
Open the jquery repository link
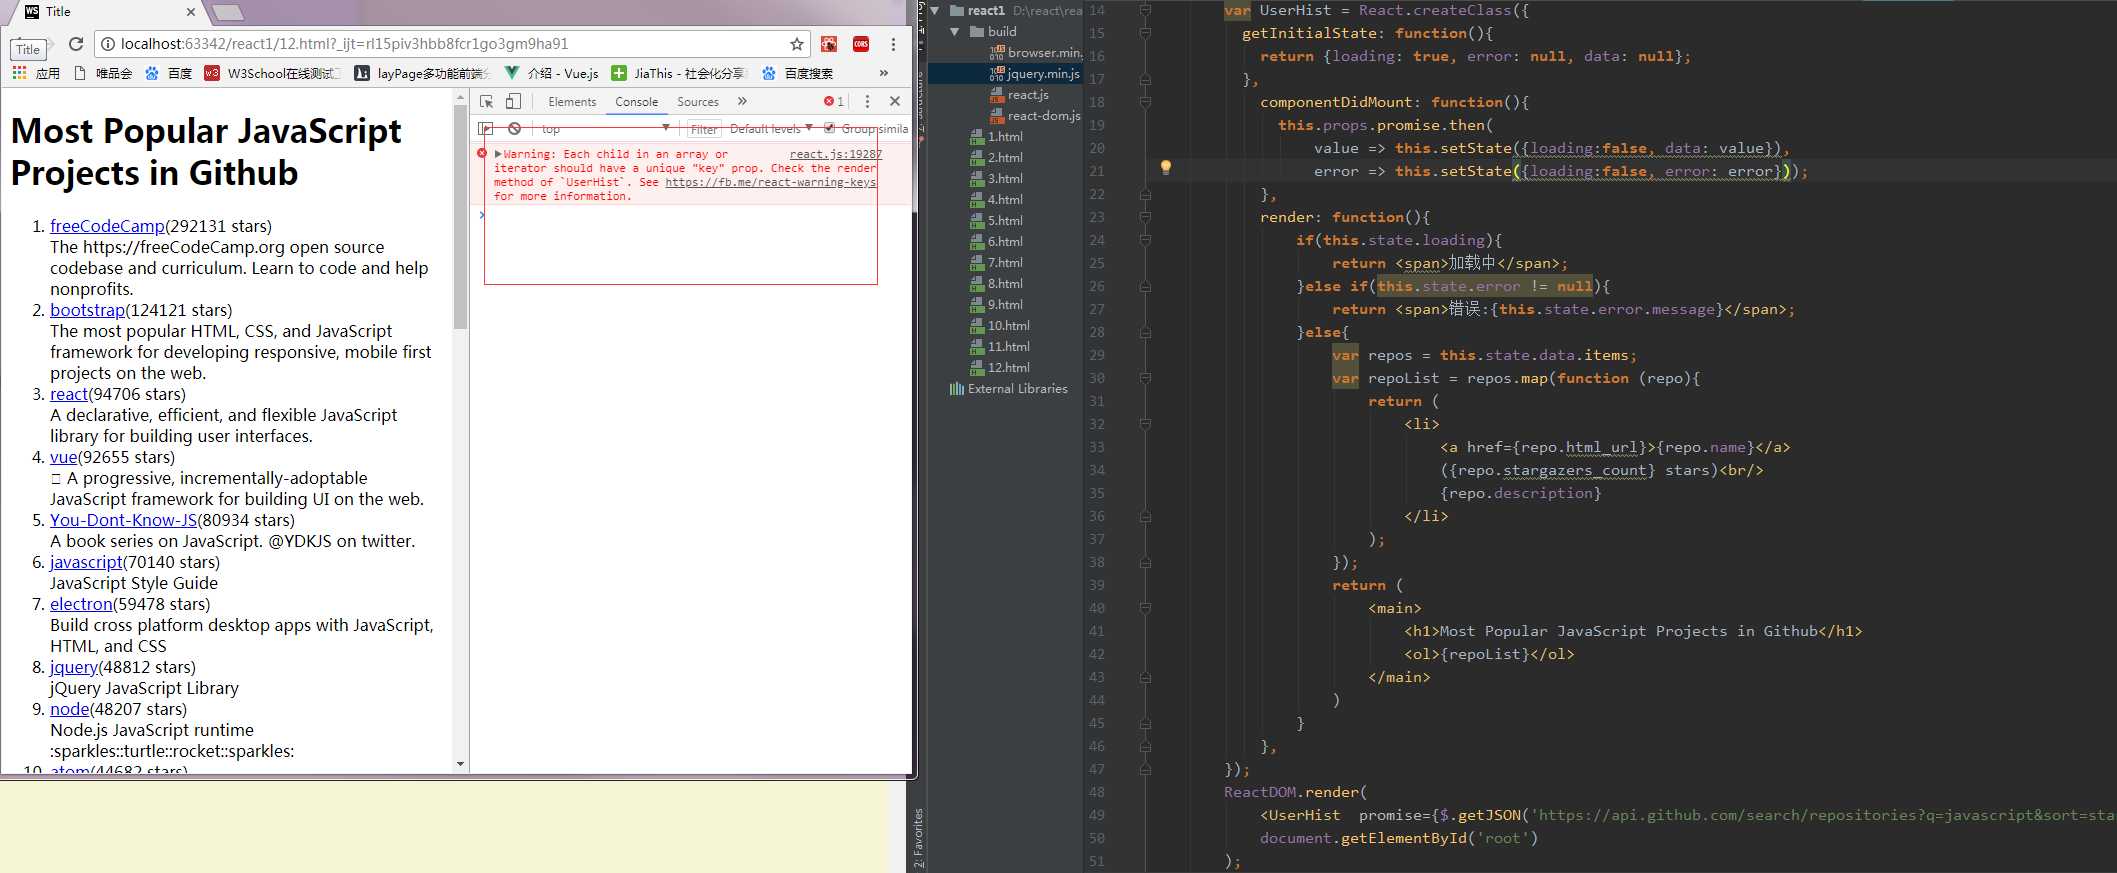point(74,667)
